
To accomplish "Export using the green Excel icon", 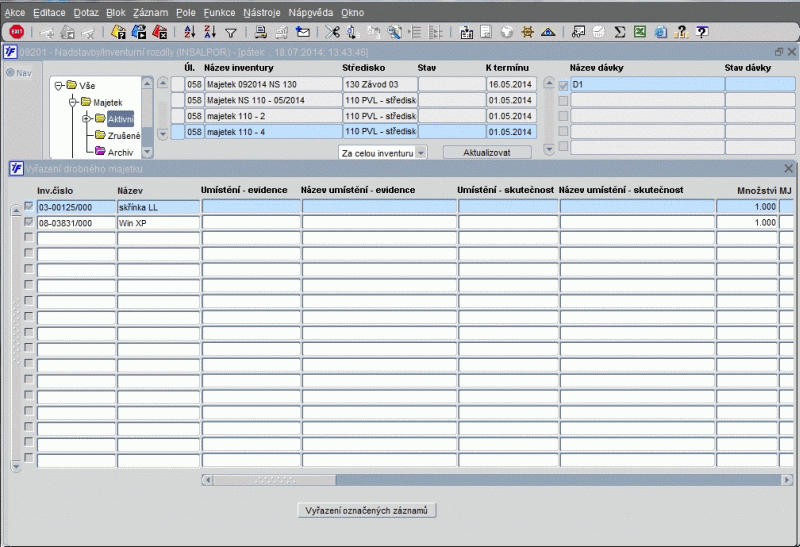I will 640,32.
